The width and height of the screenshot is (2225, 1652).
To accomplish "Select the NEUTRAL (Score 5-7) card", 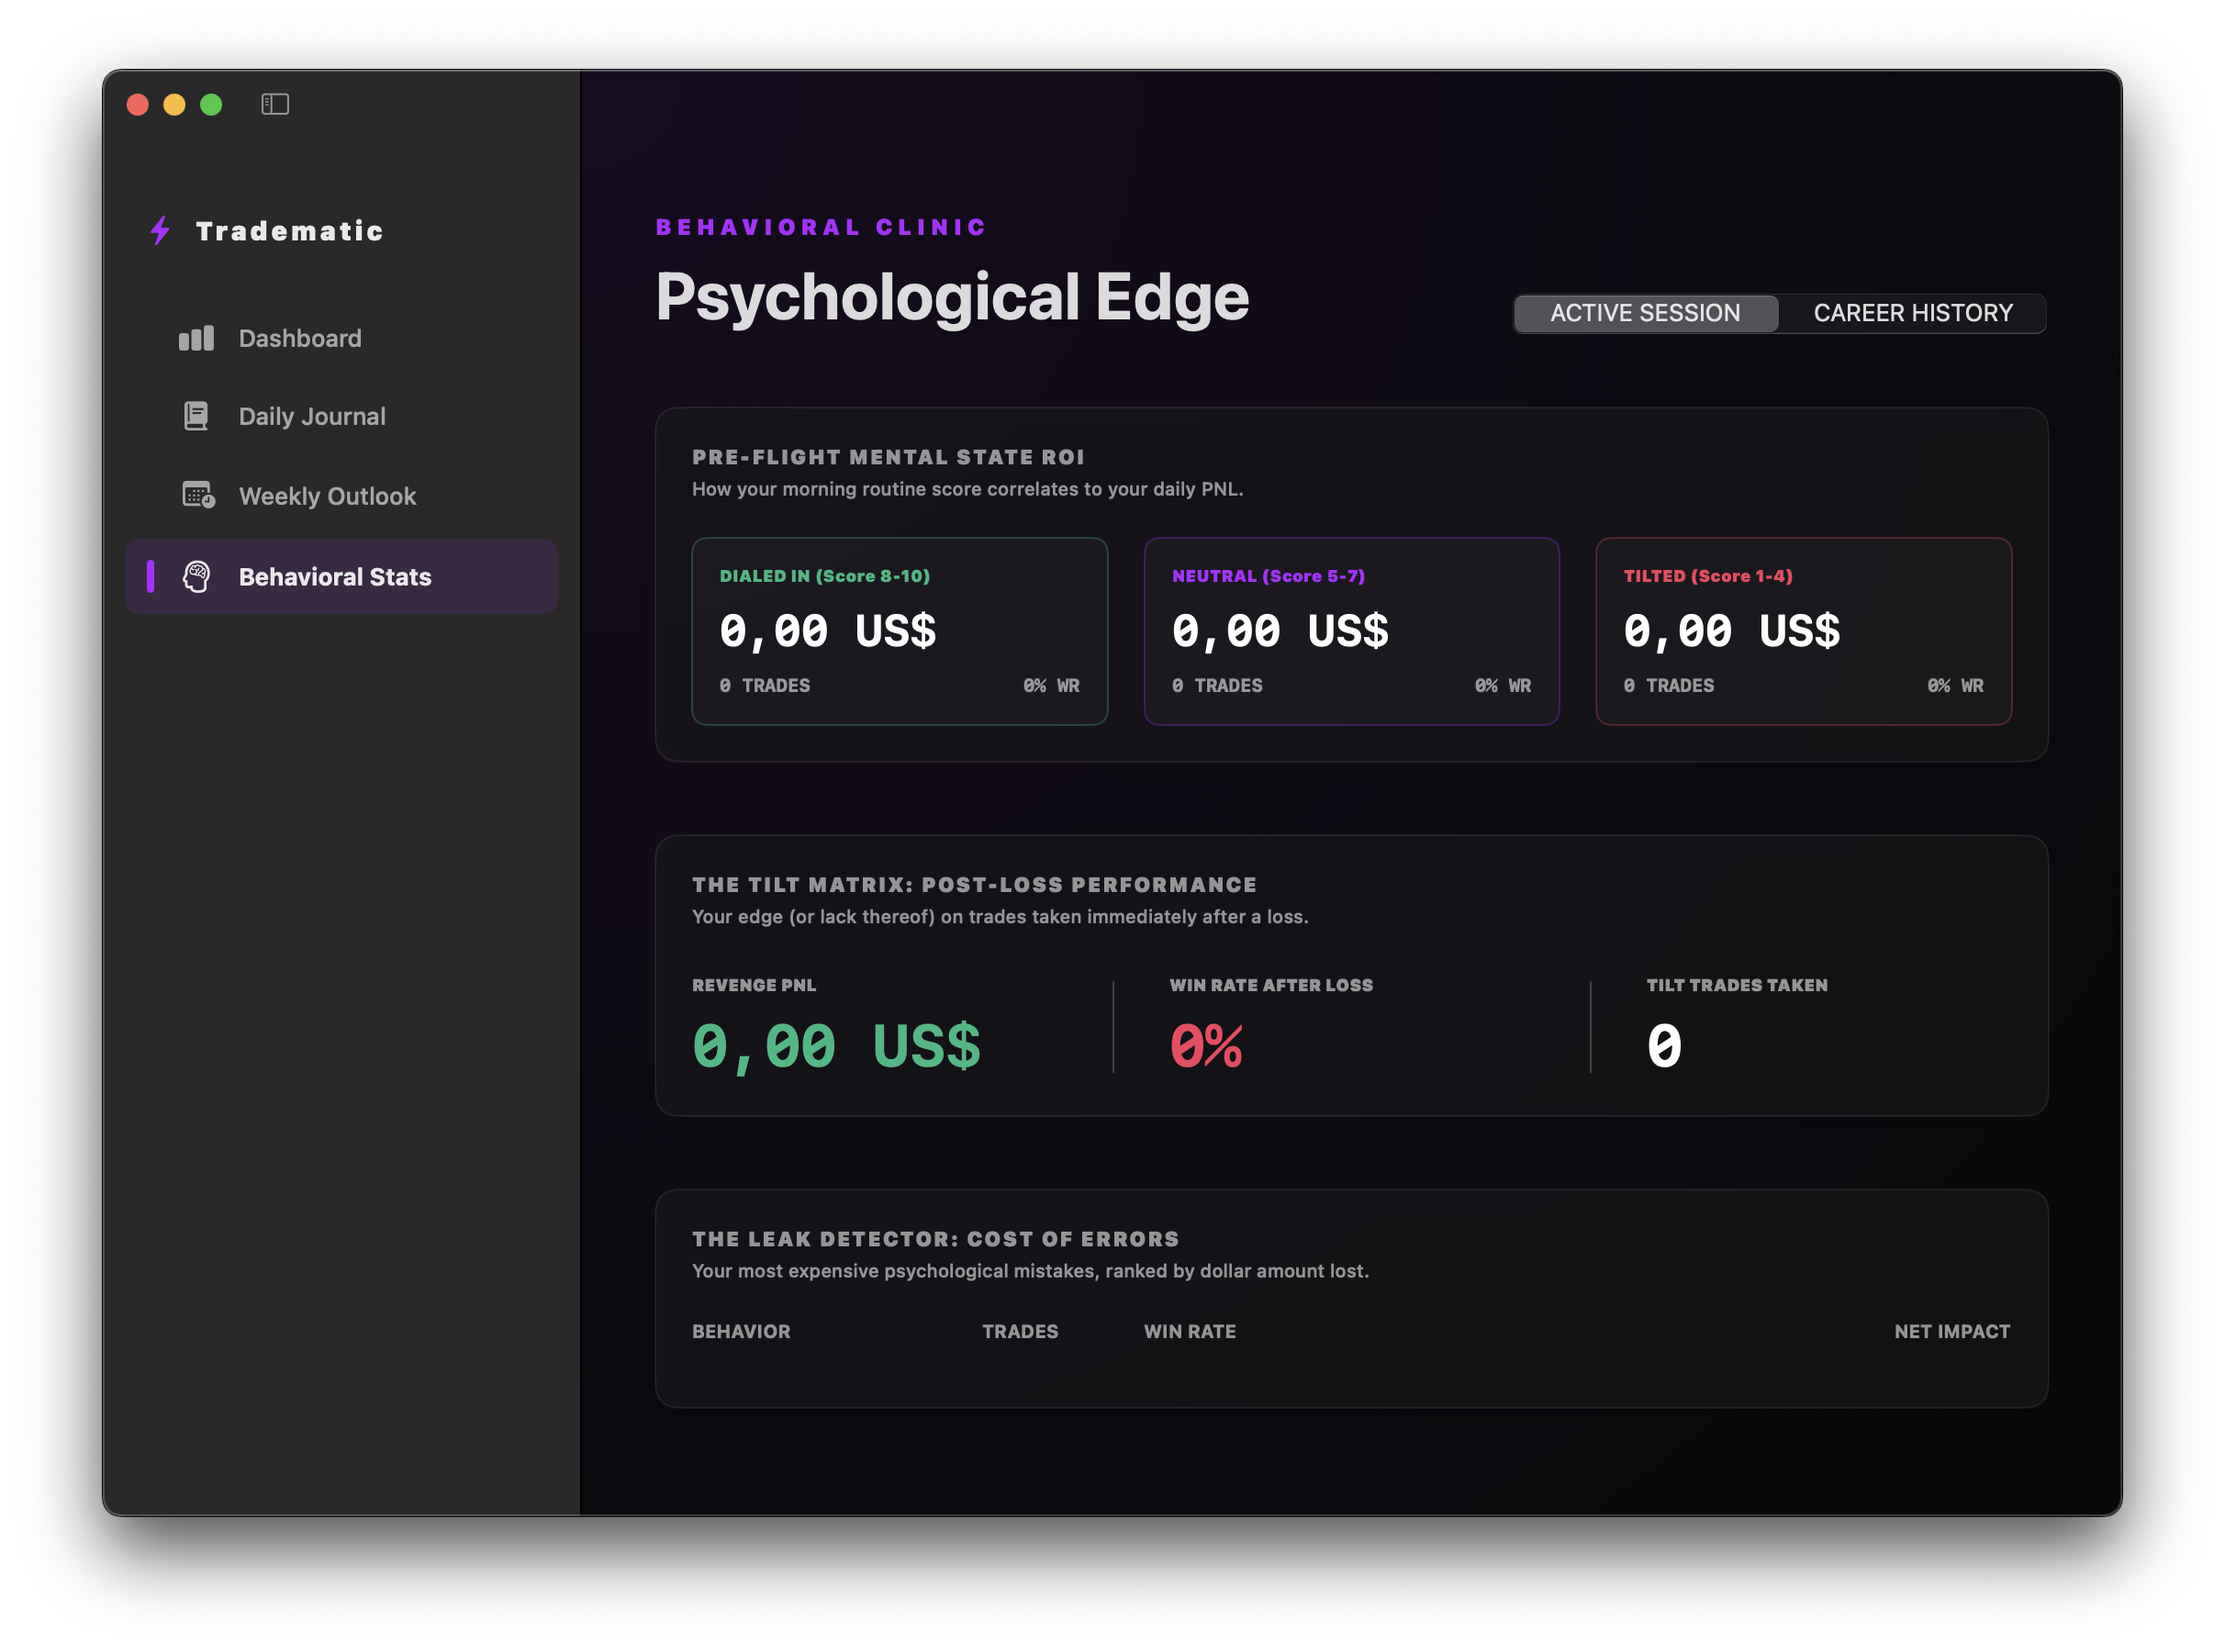I will (1352, 631).
